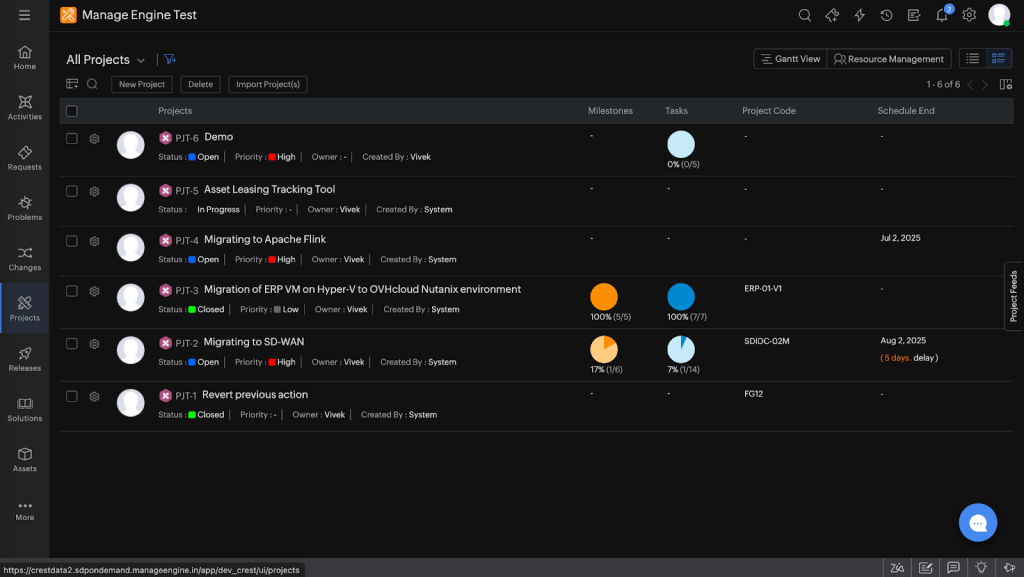The height and width of the screenshot is (577, 1024).
Task: Open the notifications bell icon
Action: tap(942, 15)
